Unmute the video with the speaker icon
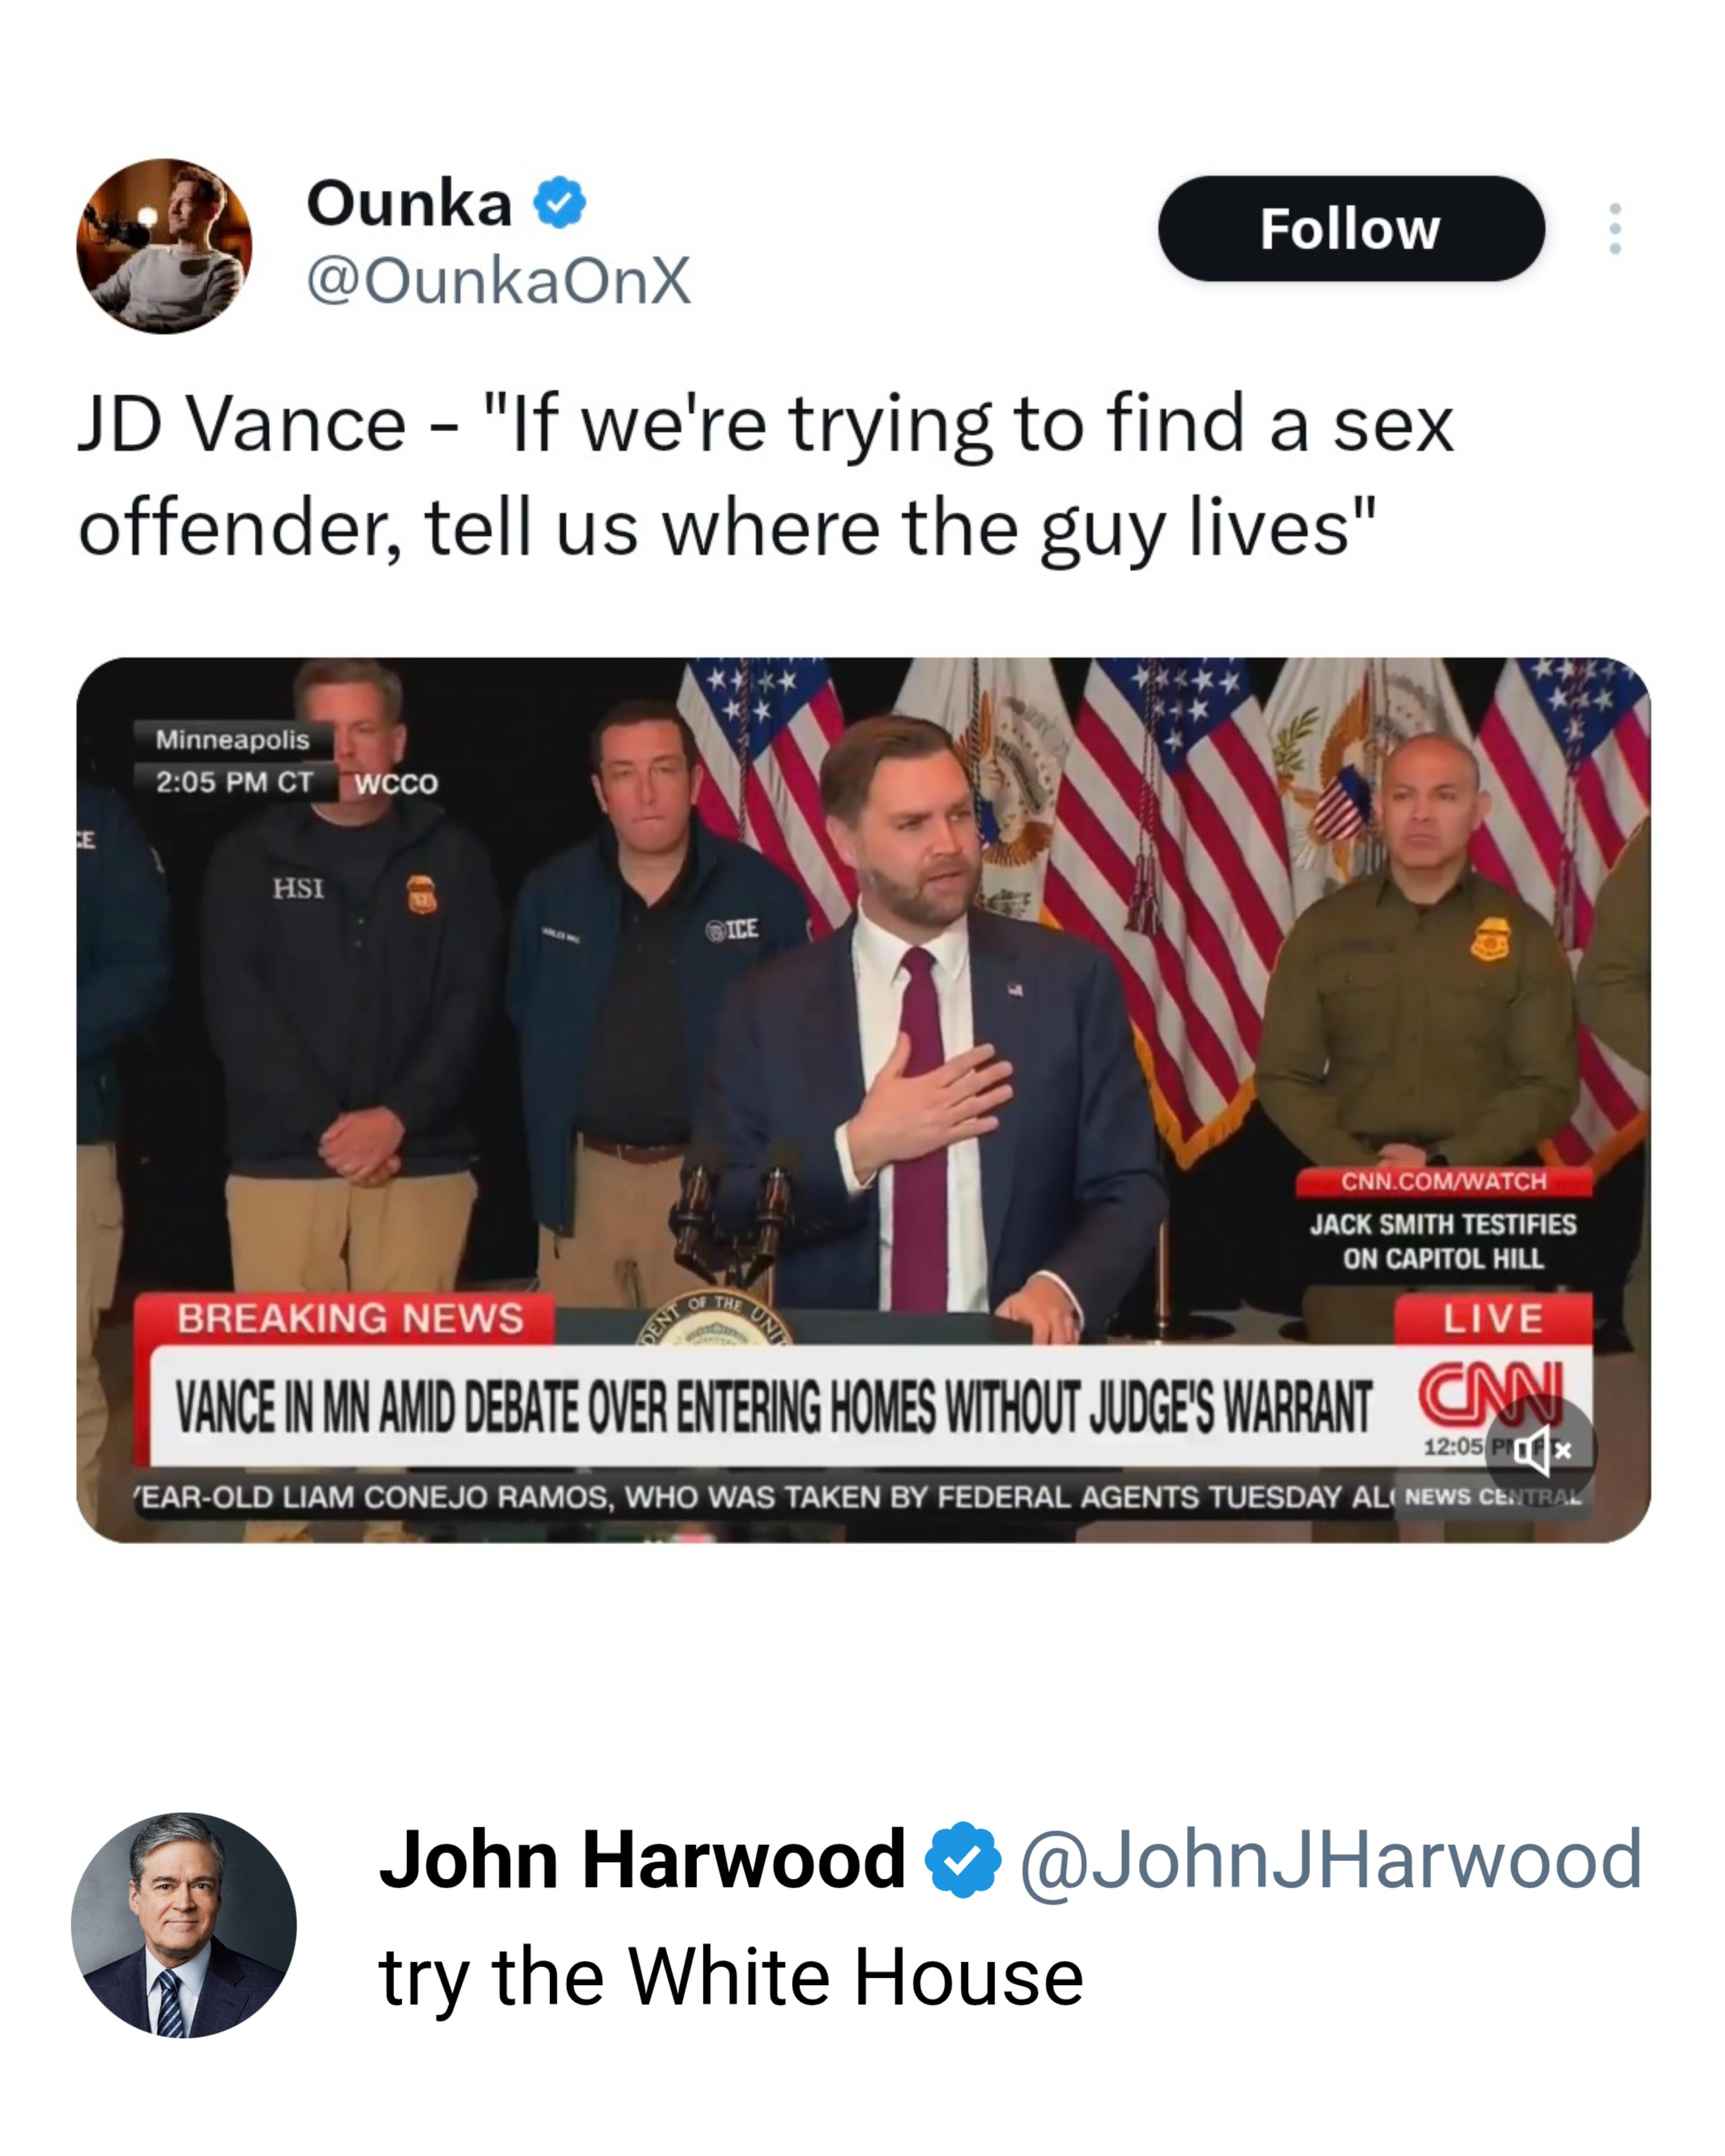The width and height of the screenshot is (1725, 2156). (x=1541, y=1449)
